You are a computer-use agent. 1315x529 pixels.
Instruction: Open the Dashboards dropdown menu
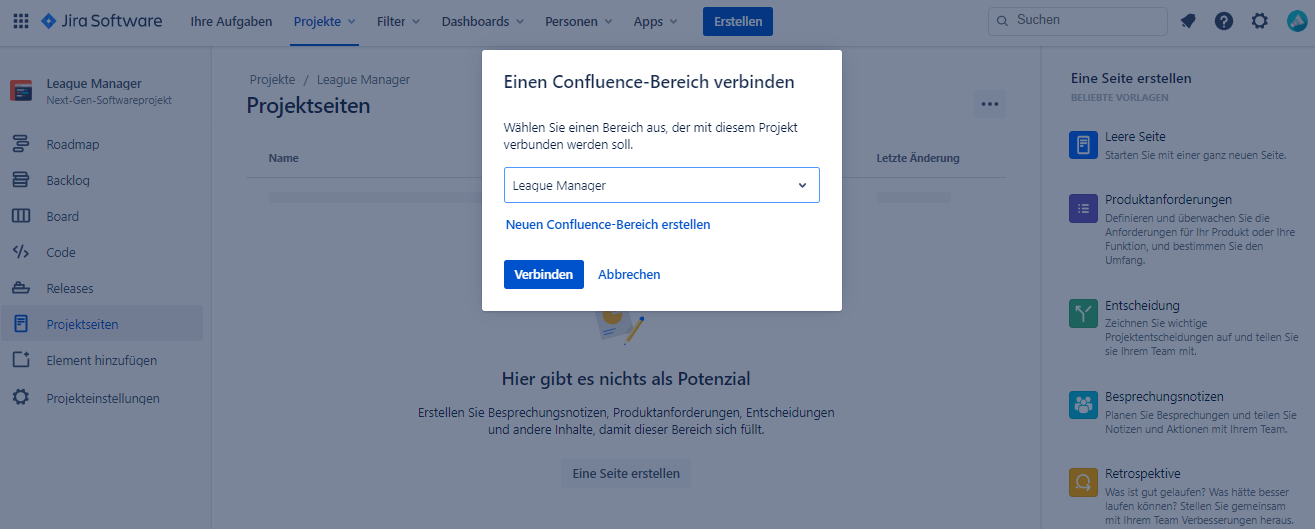click(482, 21)
